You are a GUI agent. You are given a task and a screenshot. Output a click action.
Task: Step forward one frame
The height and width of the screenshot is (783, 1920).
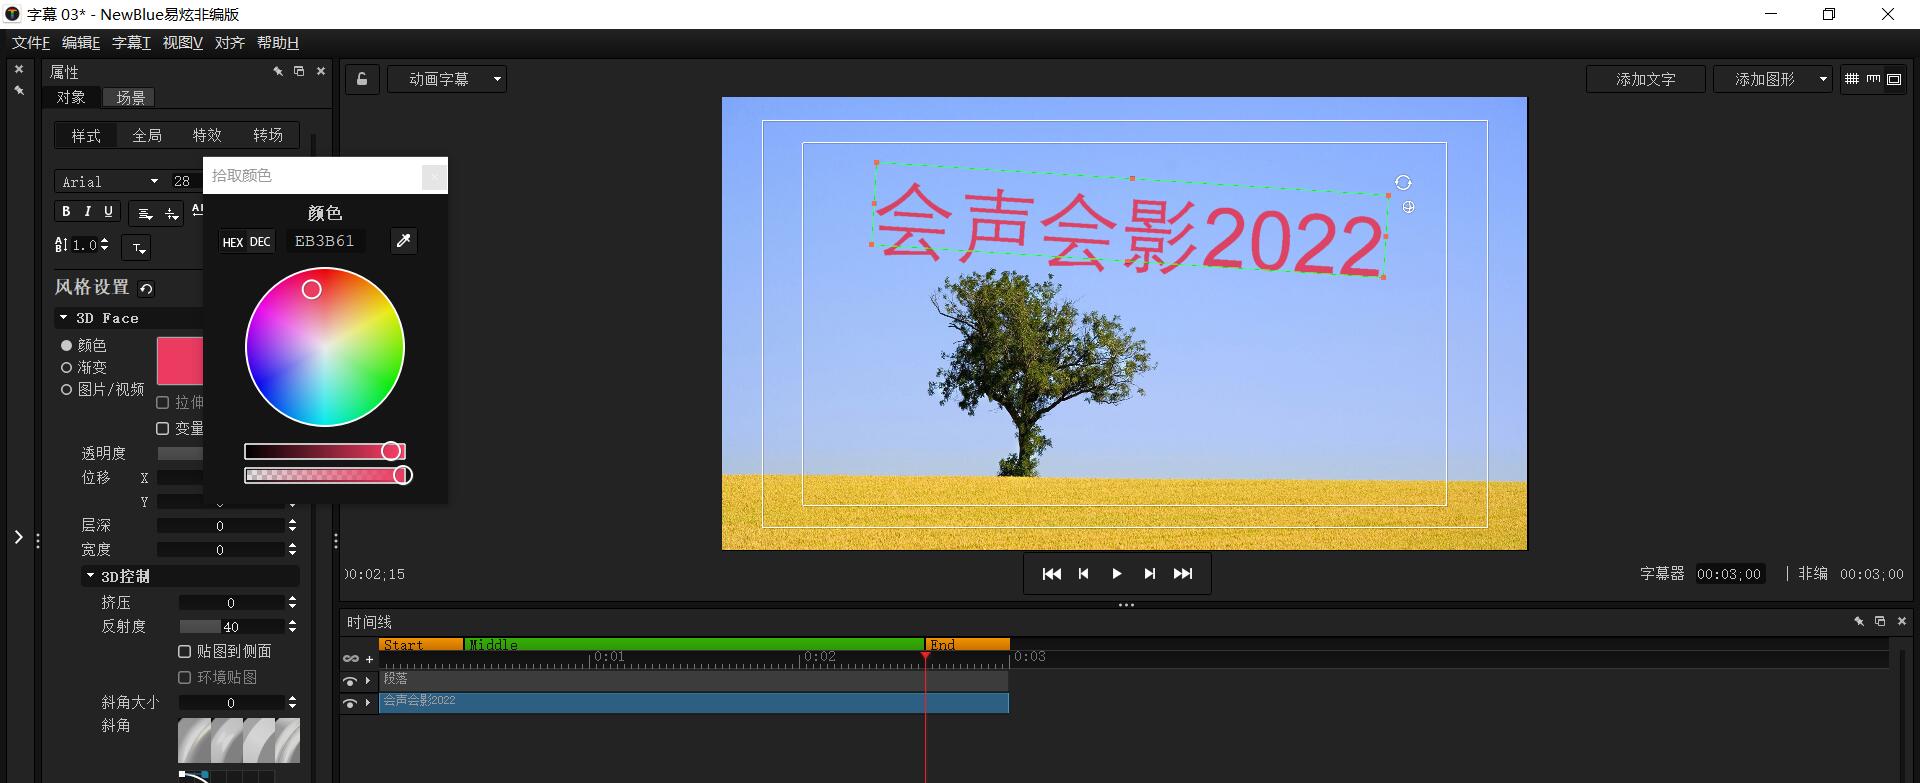[x=1150, y=574]
